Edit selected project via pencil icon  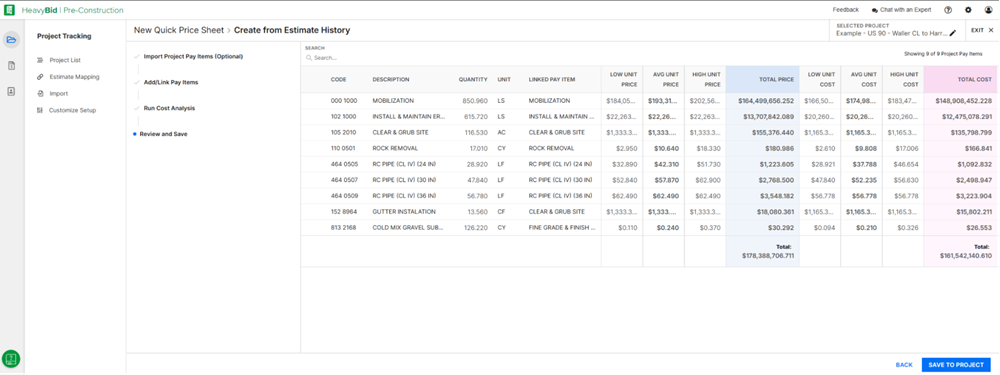click(953, 33)
